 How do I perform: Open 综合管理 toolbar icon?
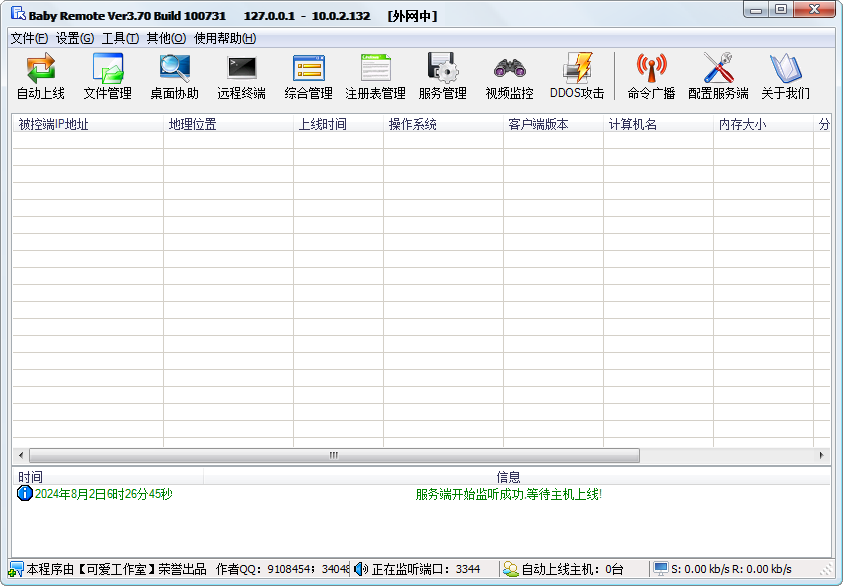(309, 76)
